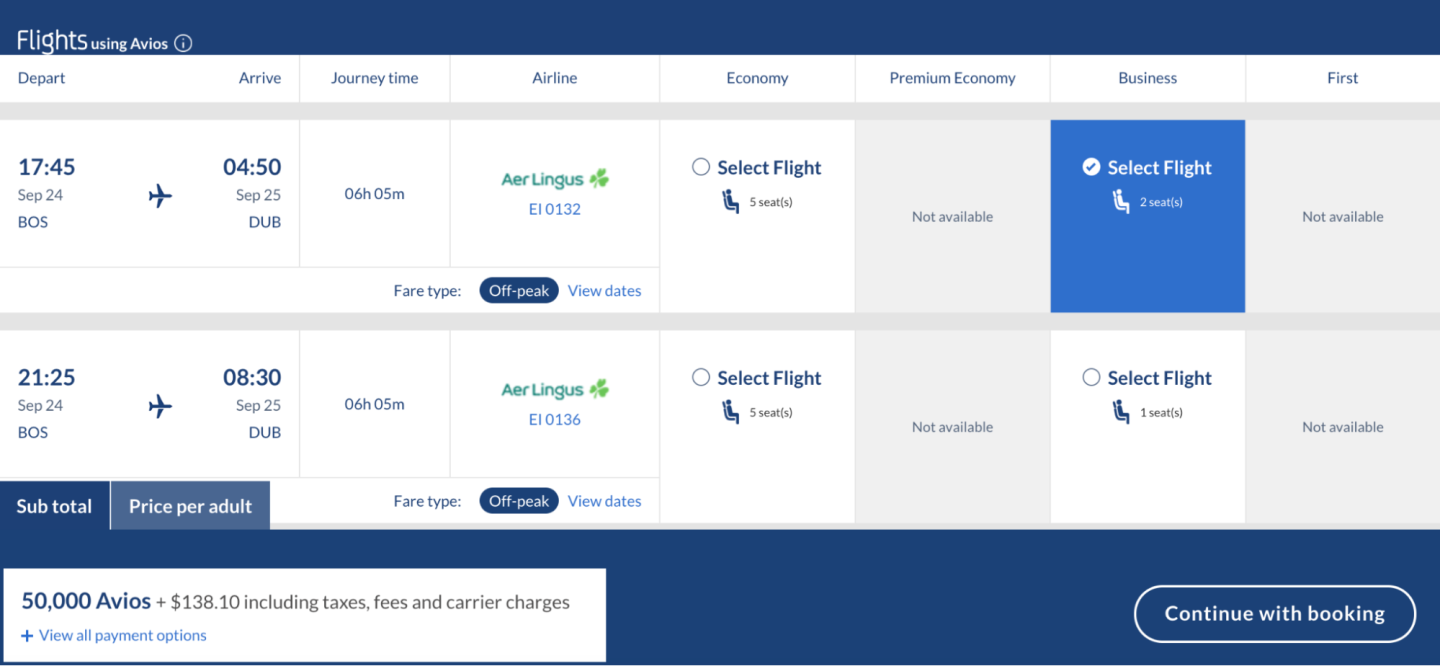Screen dimensions: 1440x666
Task: Switch to the Sub total tab
Action: pyautogui.click(x=54, y=506)
